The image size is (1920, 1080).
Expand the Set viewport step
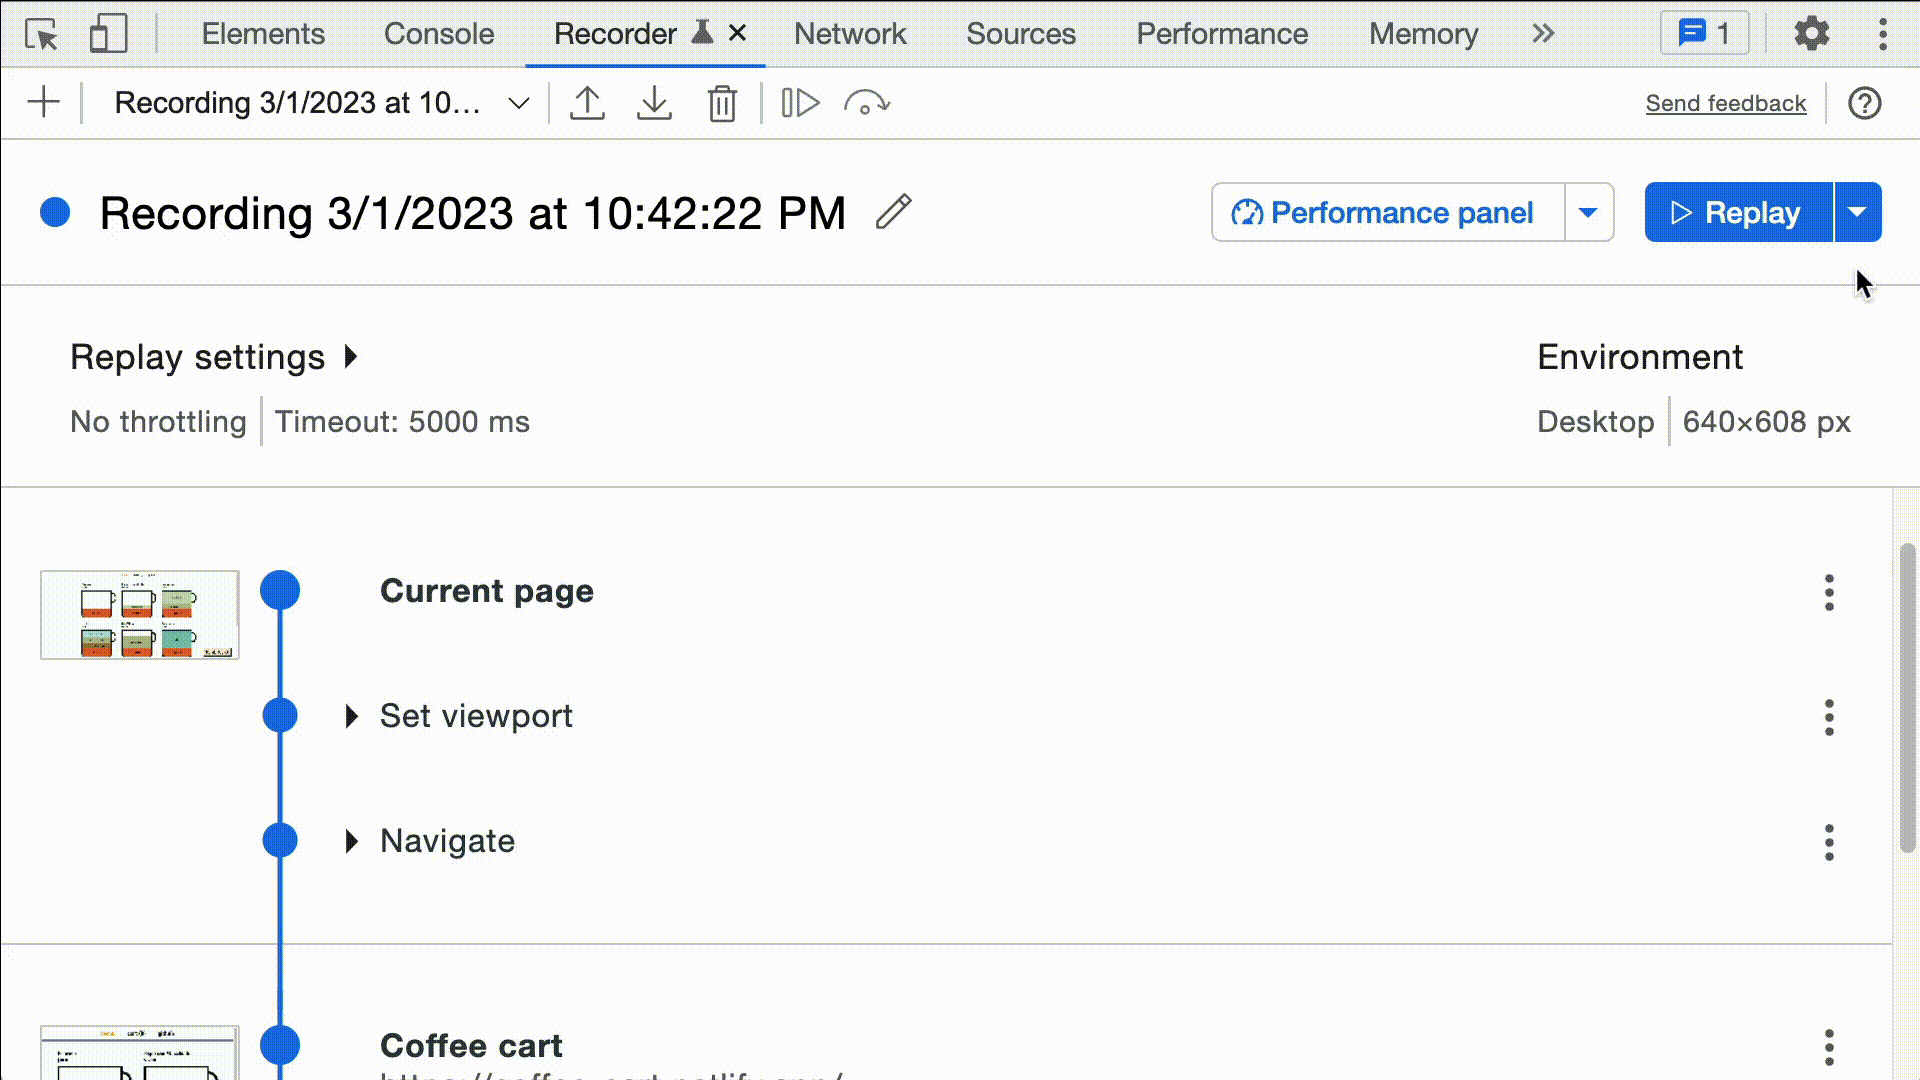(352, 716)
